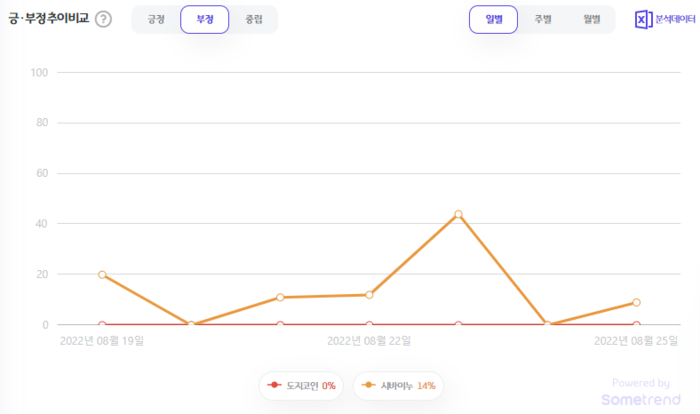Click the orange data point on 08월 22일

coord(369,295)
